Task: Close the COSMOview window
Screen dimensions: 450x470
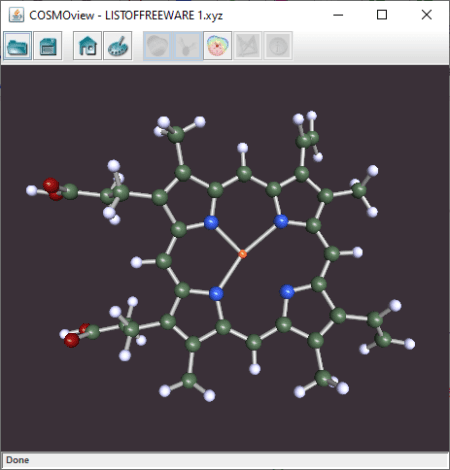Action: (427, 15)
